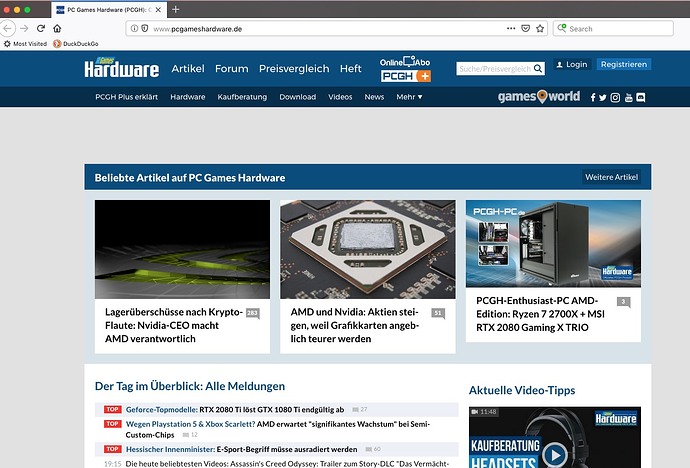
Task: Open a new browser tab with plus
Action: [175, 9]
